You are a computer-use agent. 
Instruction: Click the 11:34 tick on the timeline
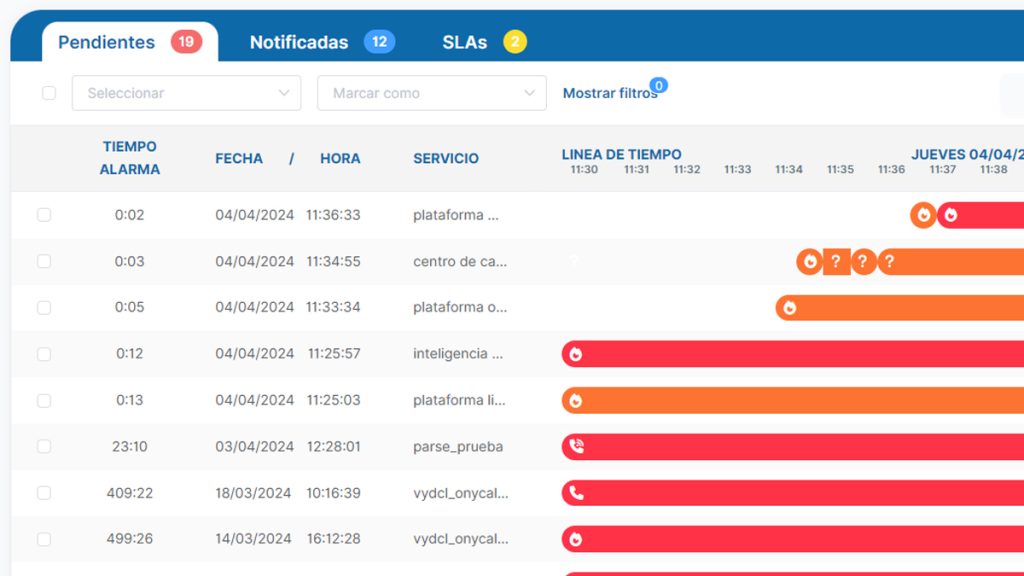[x=789, y=170]
